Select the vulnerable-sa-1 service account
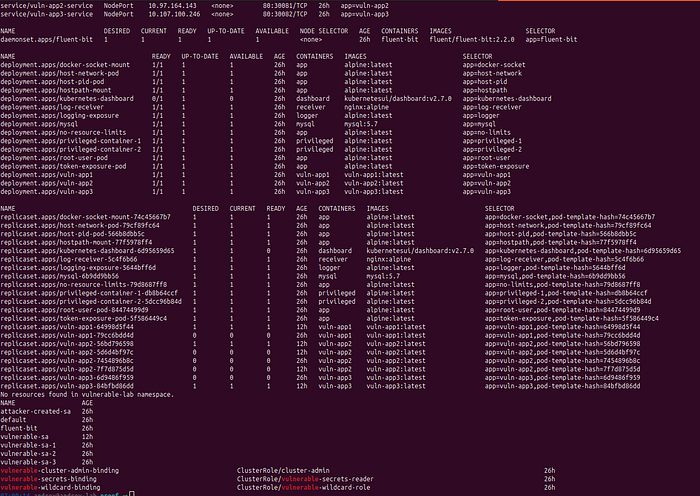The width and height of the screenshot is (700, 496). (28, 446)
